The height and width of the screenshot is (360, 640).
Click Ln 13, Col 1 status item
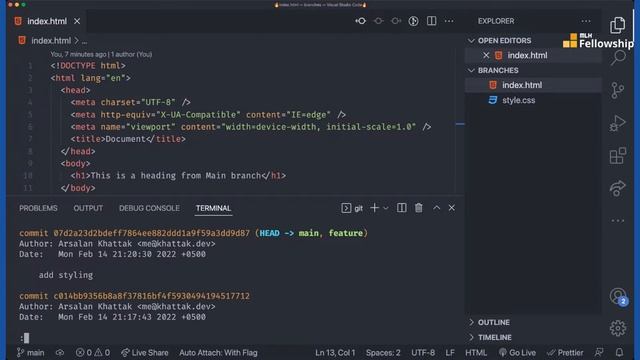pos(335,352)
